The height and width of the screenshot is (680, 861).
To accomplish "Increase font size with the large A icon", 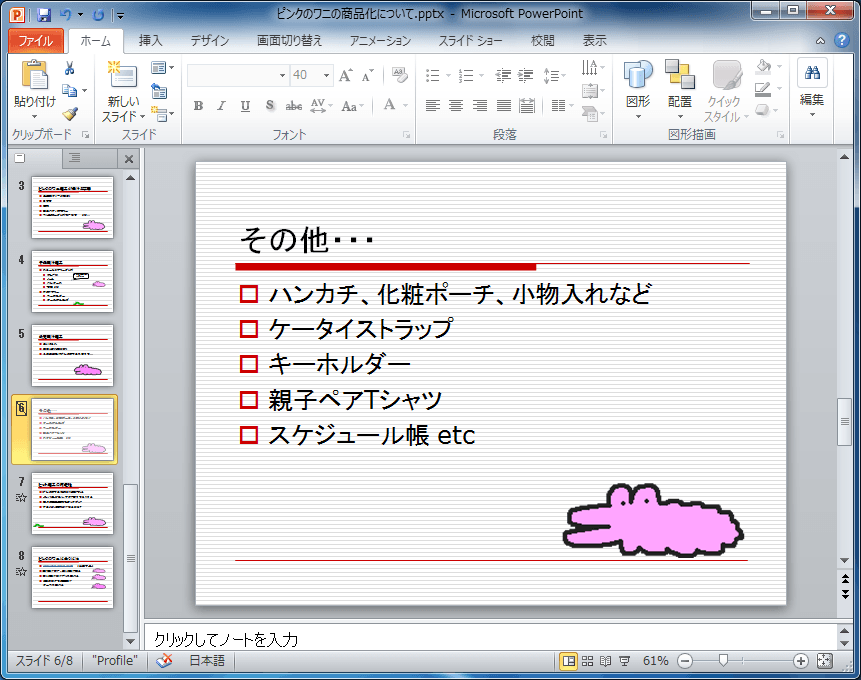I will (345, 75).
